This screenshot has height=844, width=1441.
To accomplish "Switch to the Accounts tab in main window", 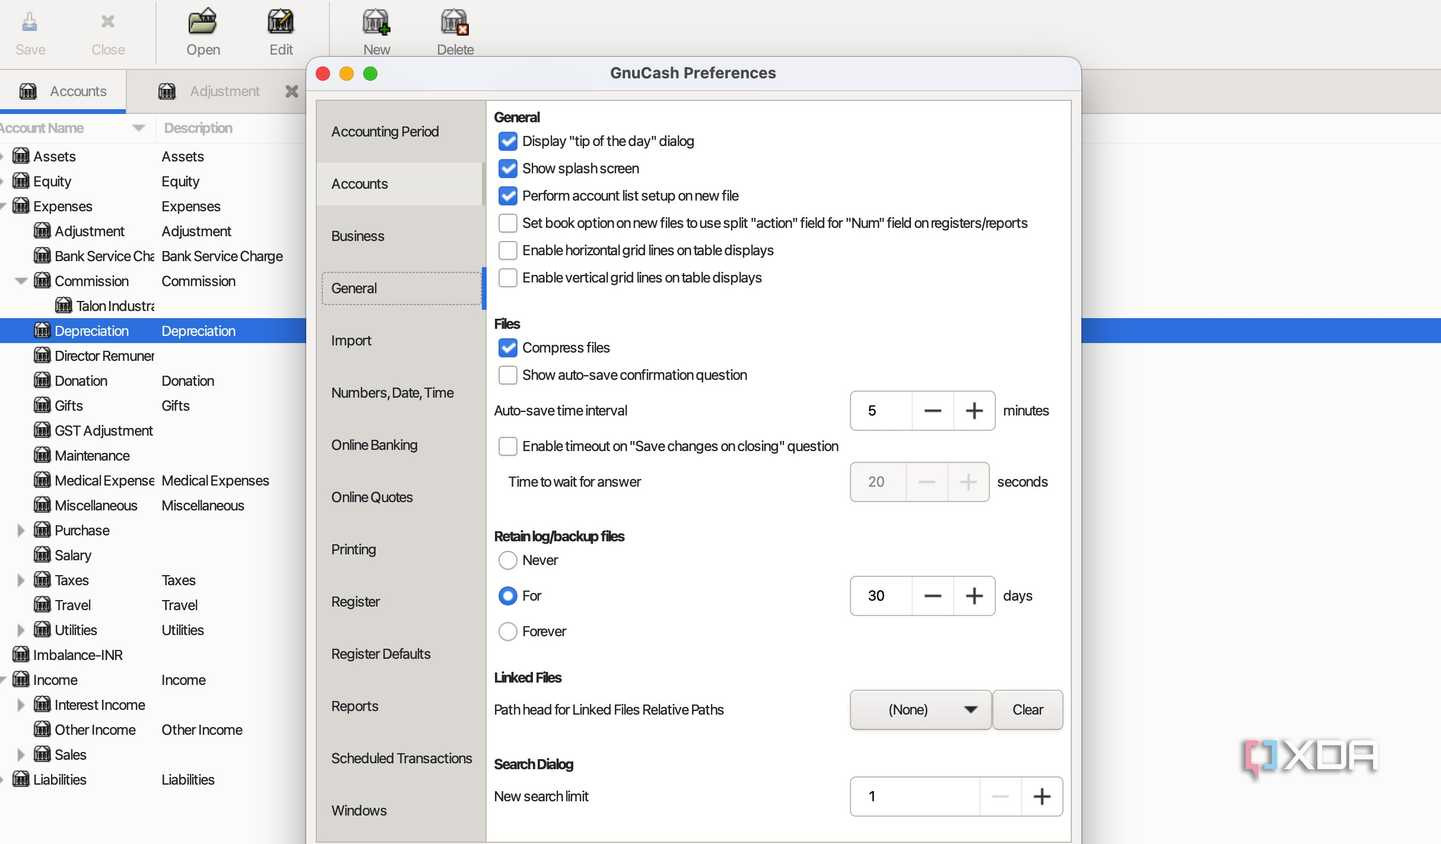I will pyautogui.click(x=63, y=91).
